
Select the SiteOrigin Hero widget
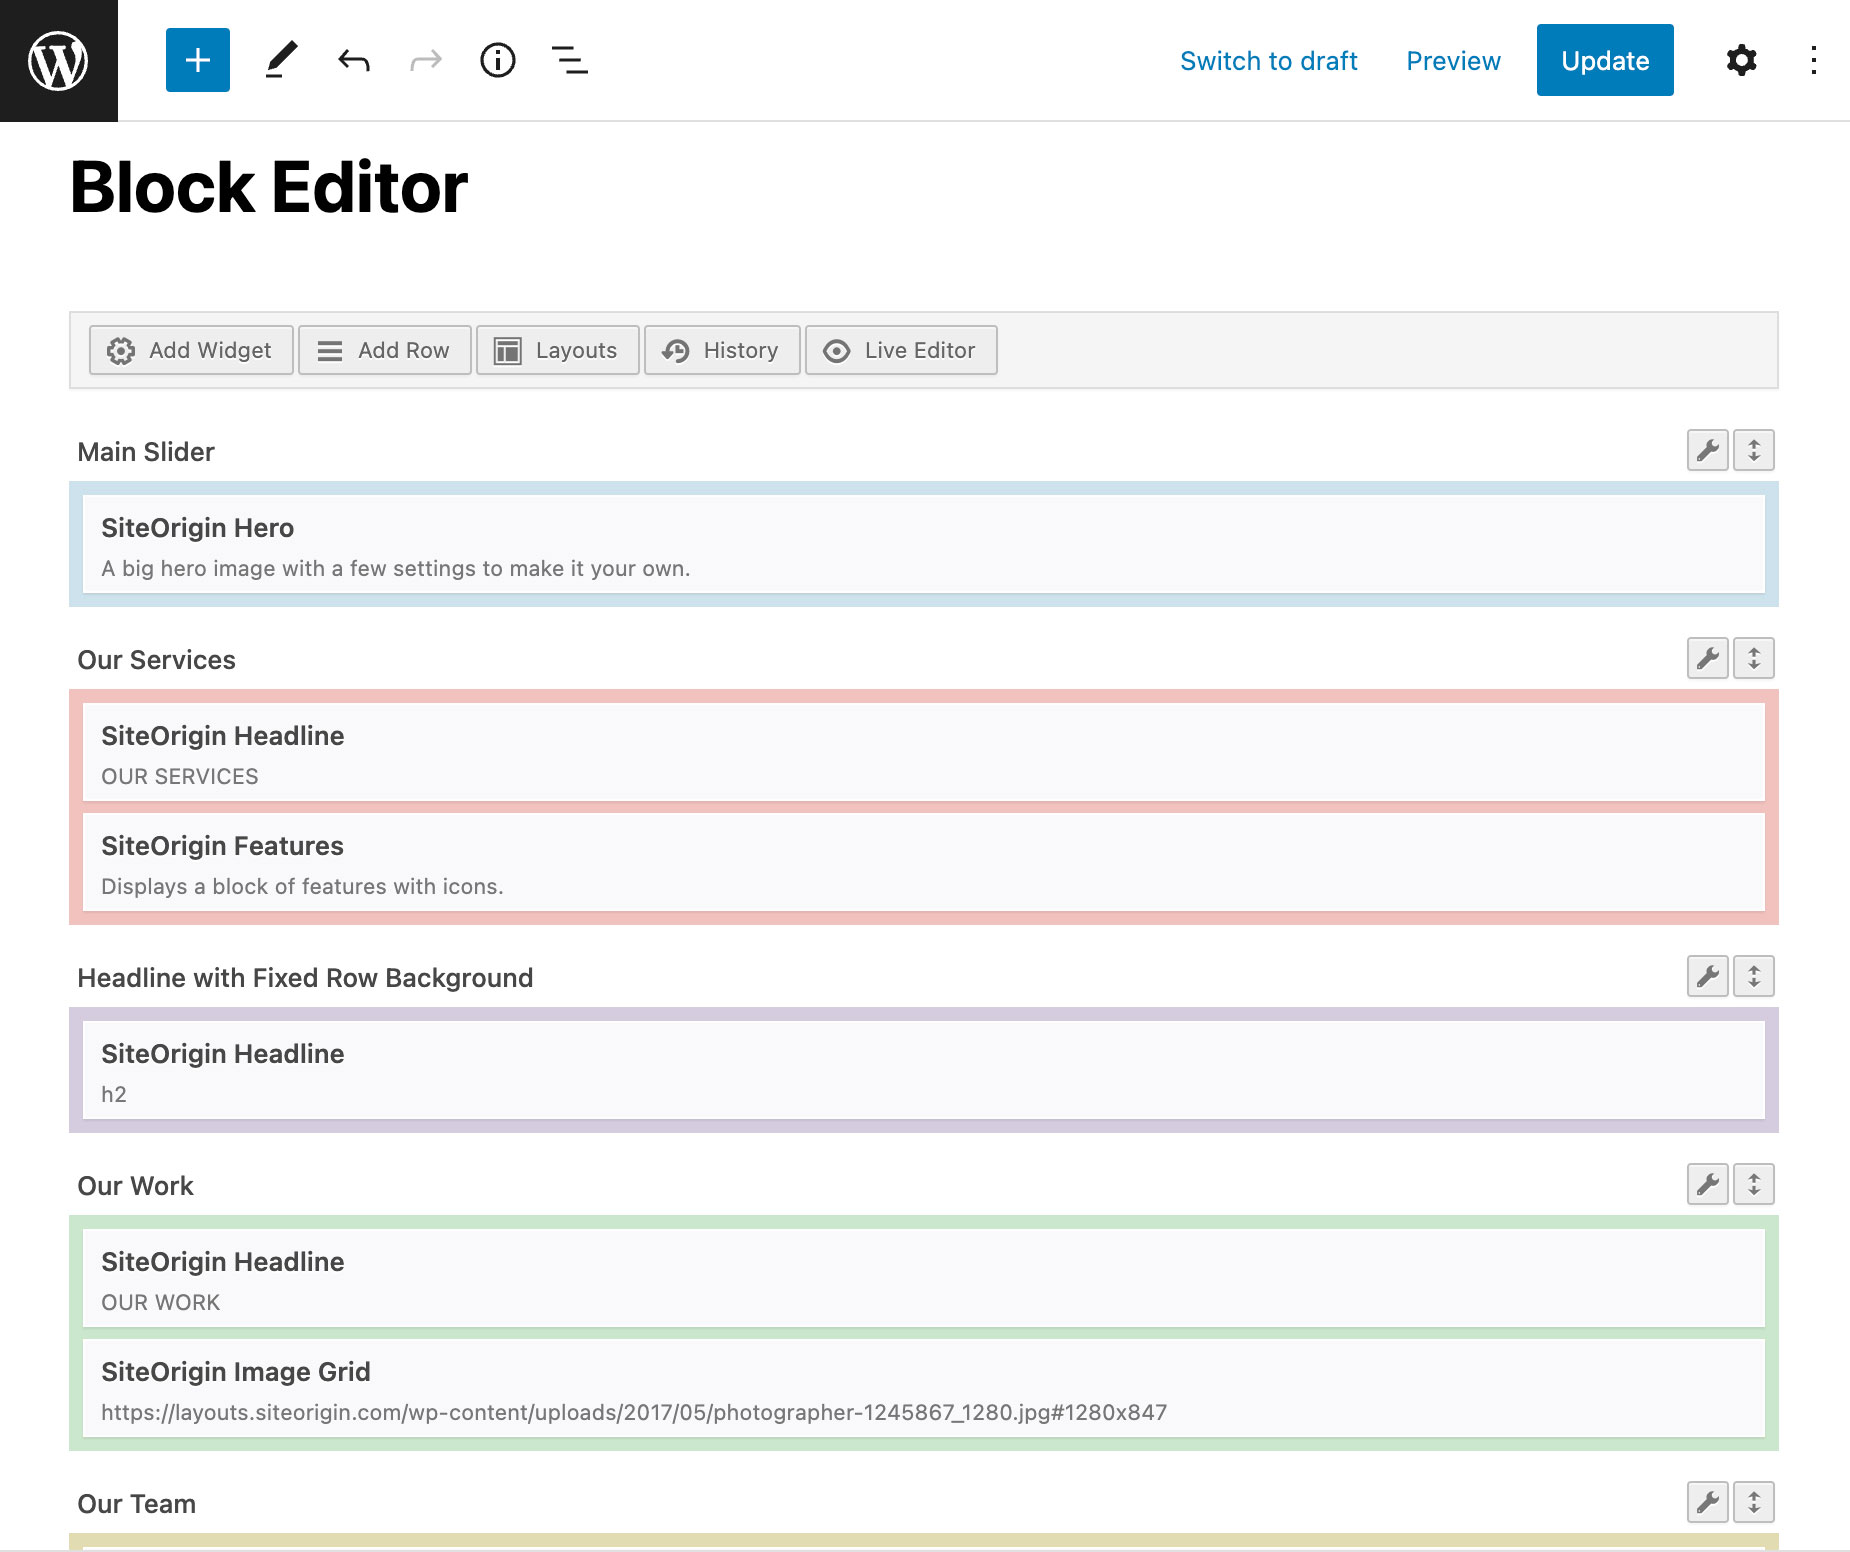click(x=924, y=545)
